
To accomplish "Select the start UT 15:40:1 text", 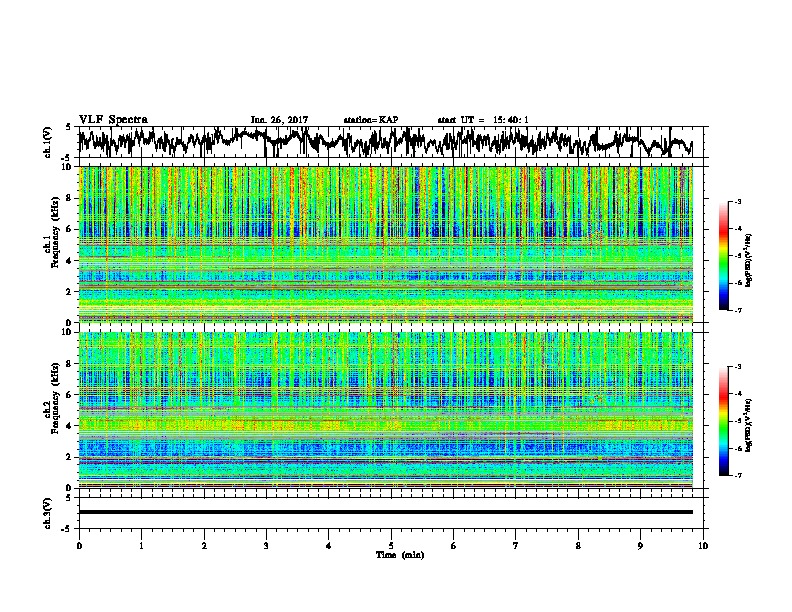I will pos(483,120).
